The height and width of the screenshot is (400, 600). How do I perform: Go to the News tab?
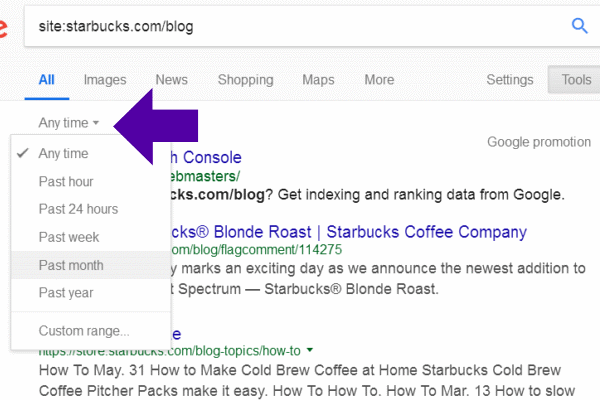171,80
